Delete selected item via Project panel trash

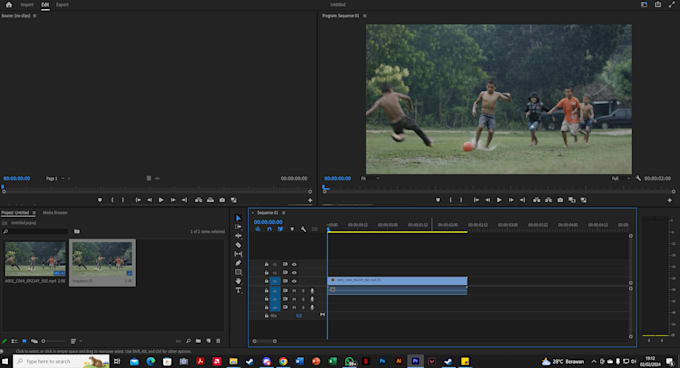click(218, 341)
